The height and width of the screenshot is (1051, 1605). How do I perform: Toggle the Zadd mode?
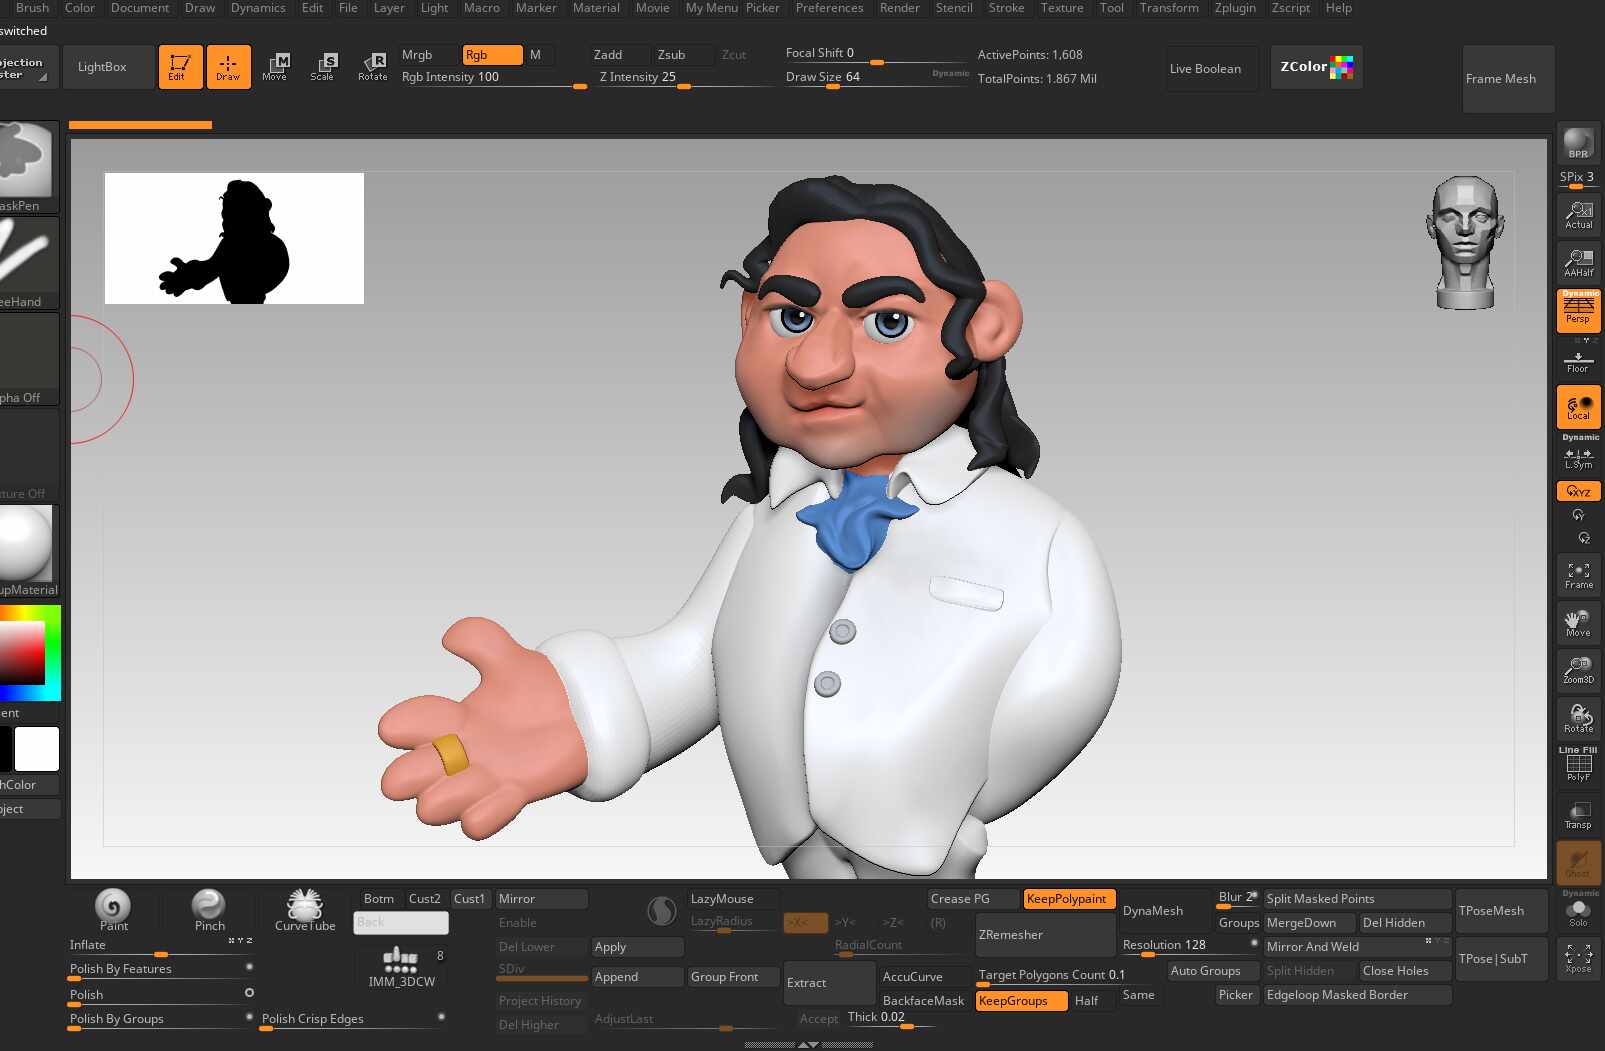(x=620, y=55)
